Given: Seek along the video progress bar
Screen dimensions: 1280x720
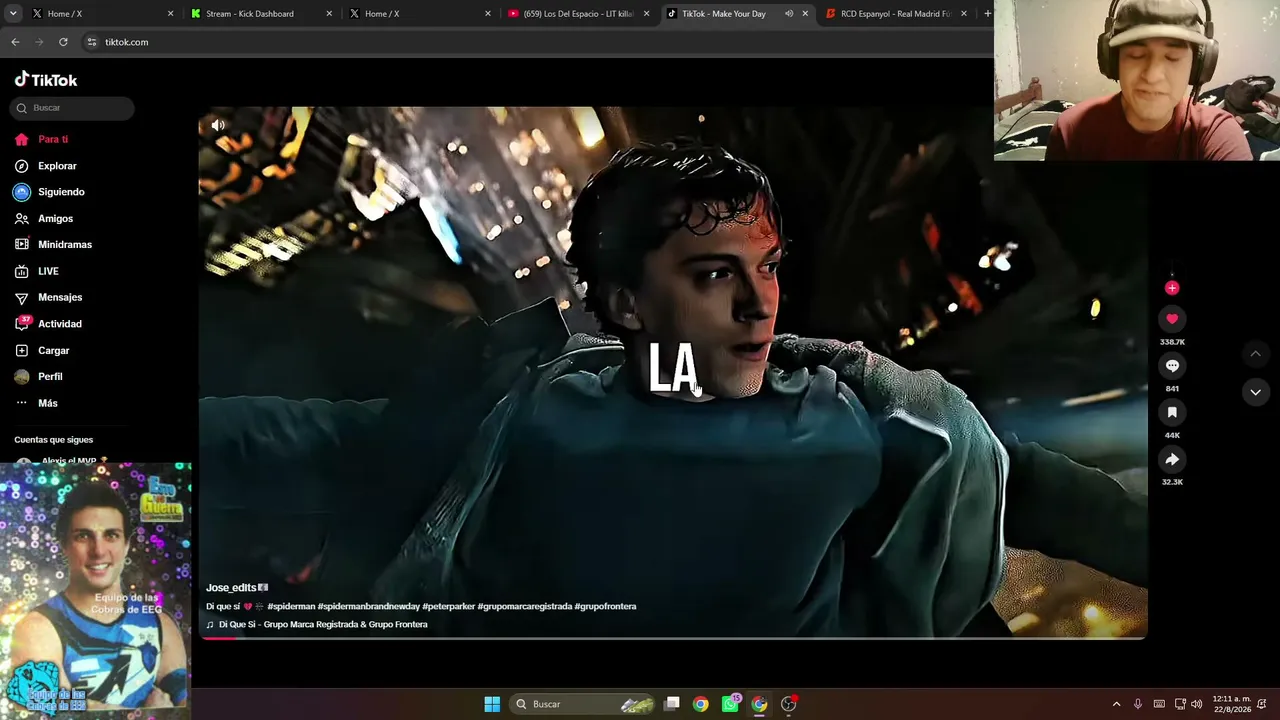Looking at the screenshot, I should coord(673,637).
